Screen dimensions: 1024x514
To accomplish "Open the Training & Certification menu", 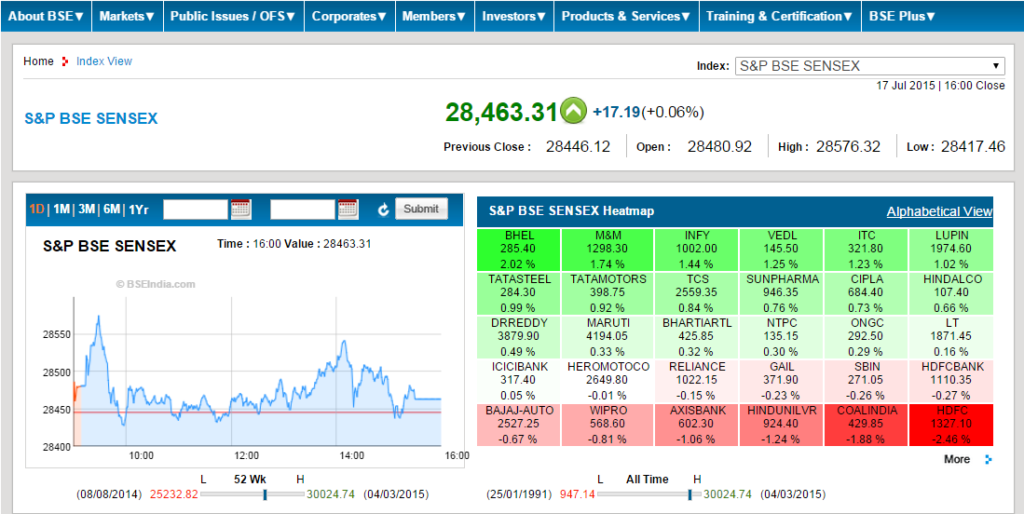I will click(780, 16).
